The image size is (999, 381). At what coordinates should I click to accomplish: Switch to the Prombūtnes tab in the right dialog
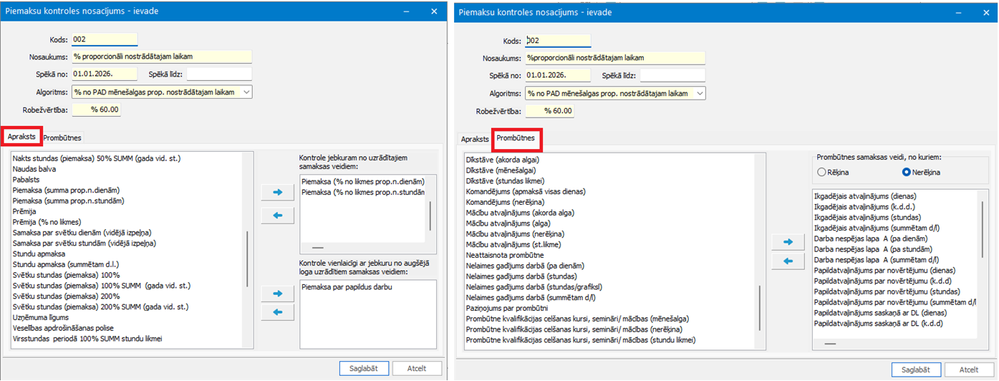(517, 138)
